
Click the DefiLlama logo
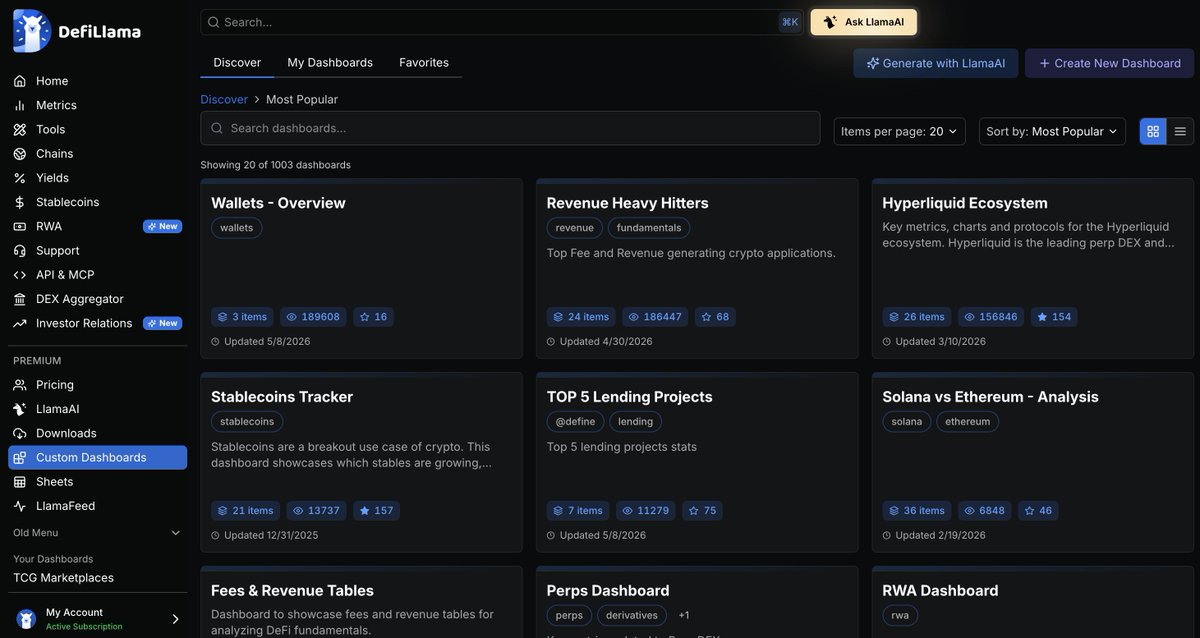(77, 31)
